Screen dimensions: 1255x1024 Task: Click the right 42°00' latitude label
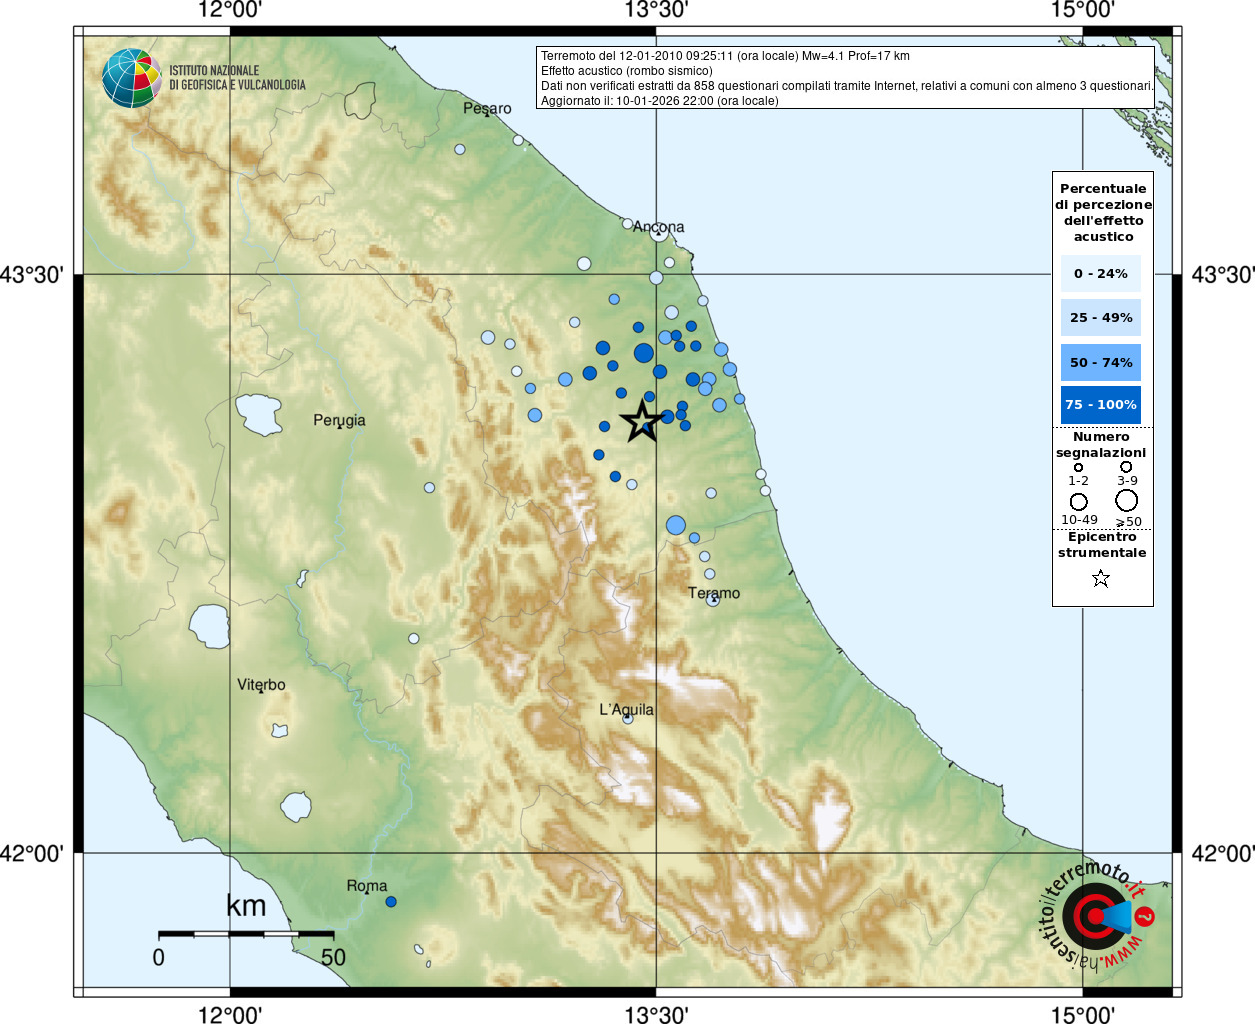point(1223,853)
